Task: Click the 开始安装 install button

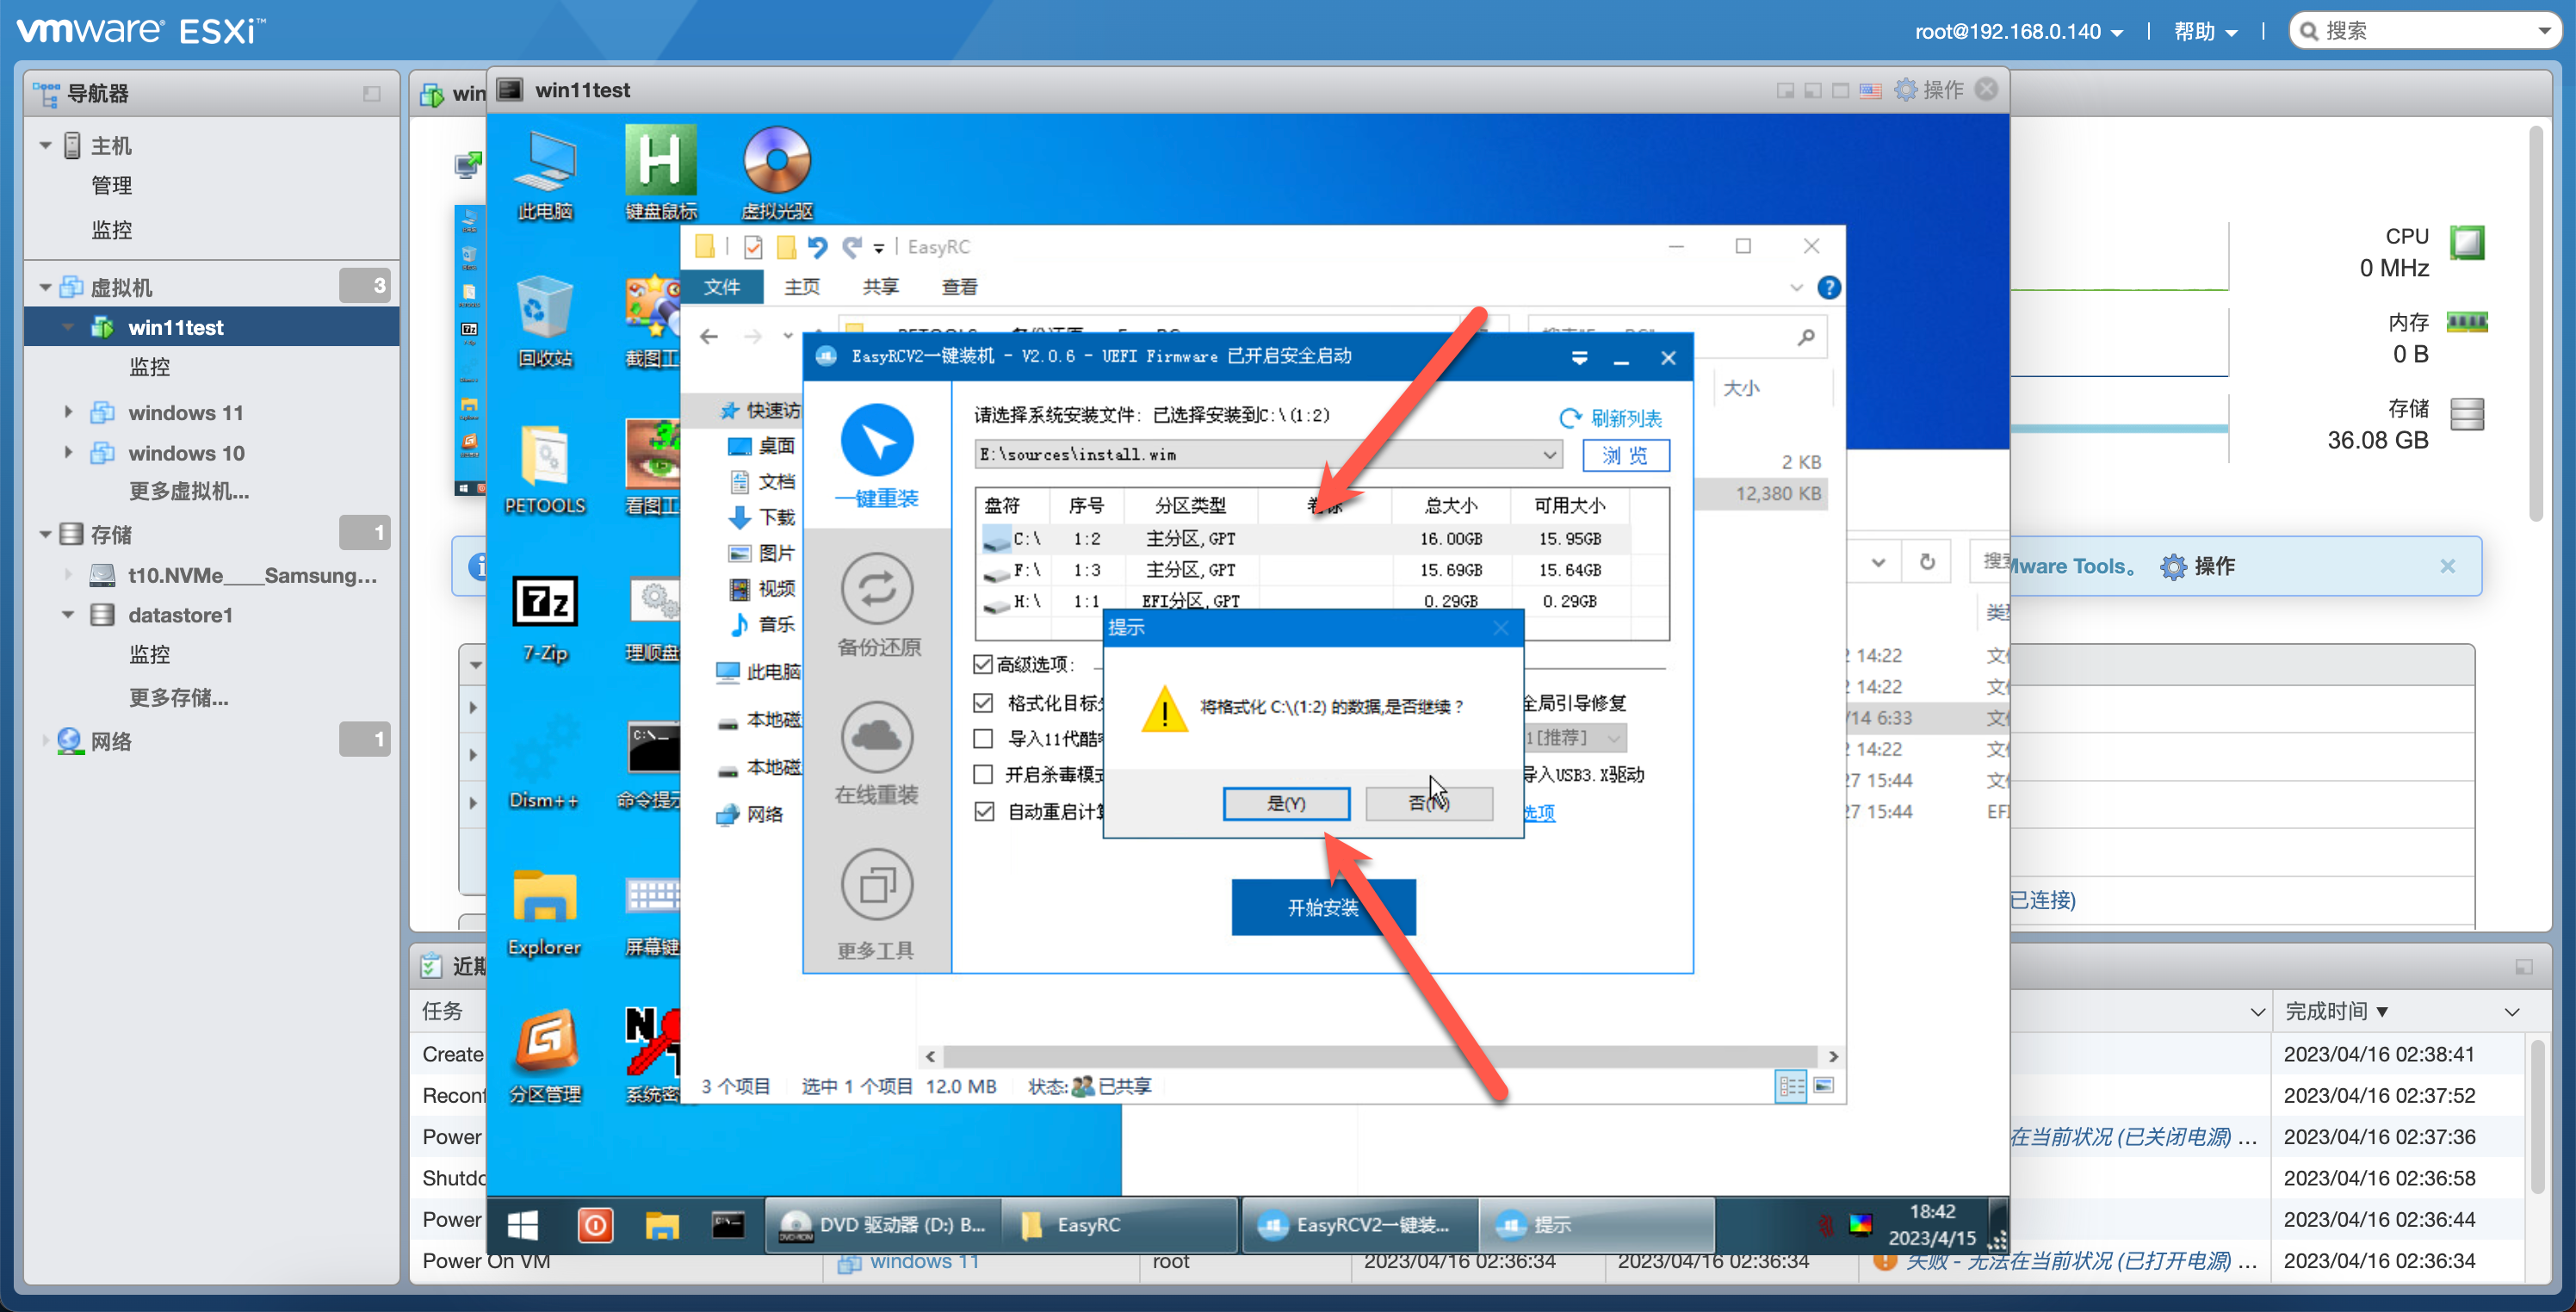Action: pos(1323,907)
